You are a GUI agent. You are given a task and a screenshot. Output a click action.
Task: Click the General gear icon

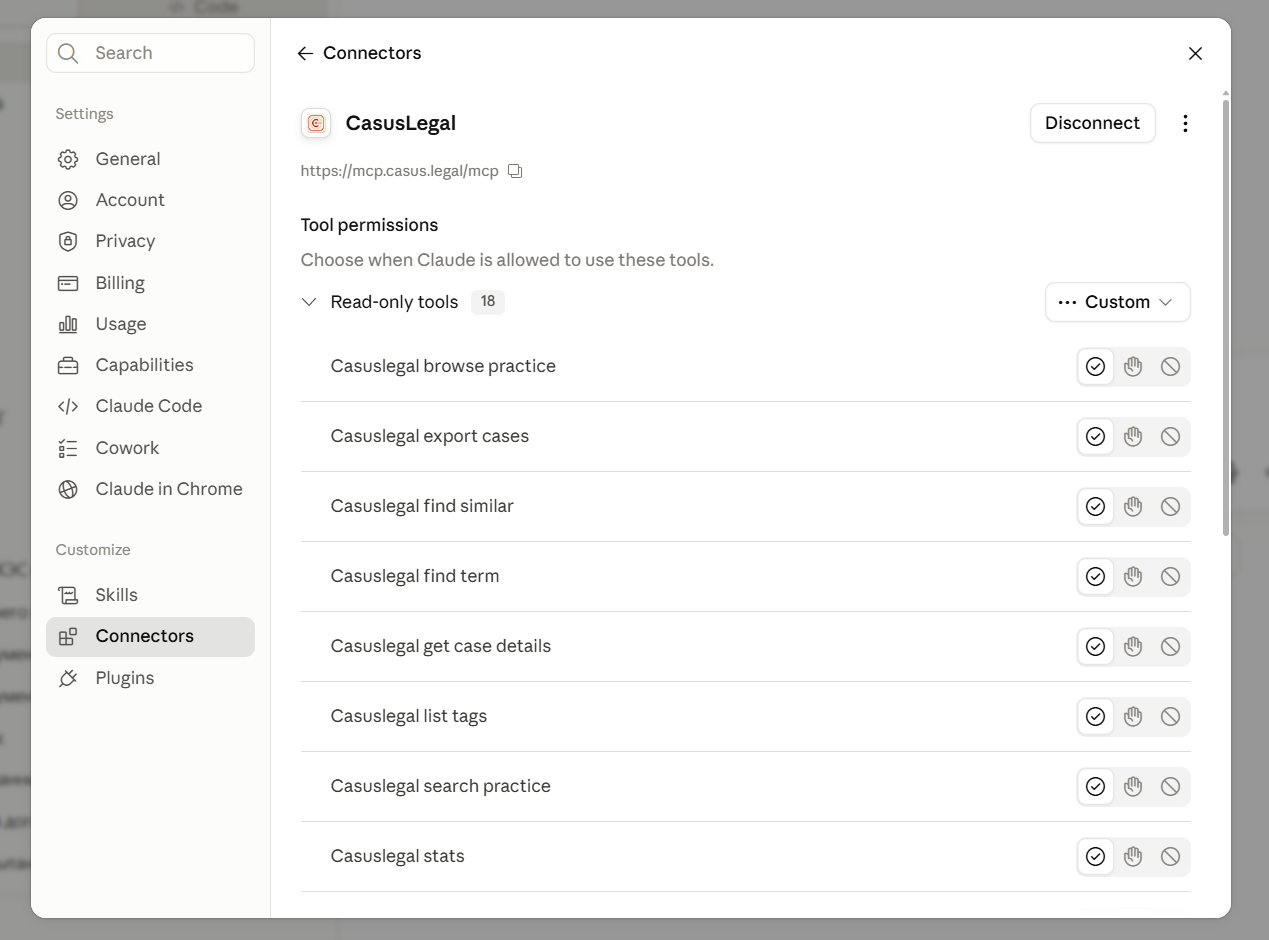[x=68, y=159]
